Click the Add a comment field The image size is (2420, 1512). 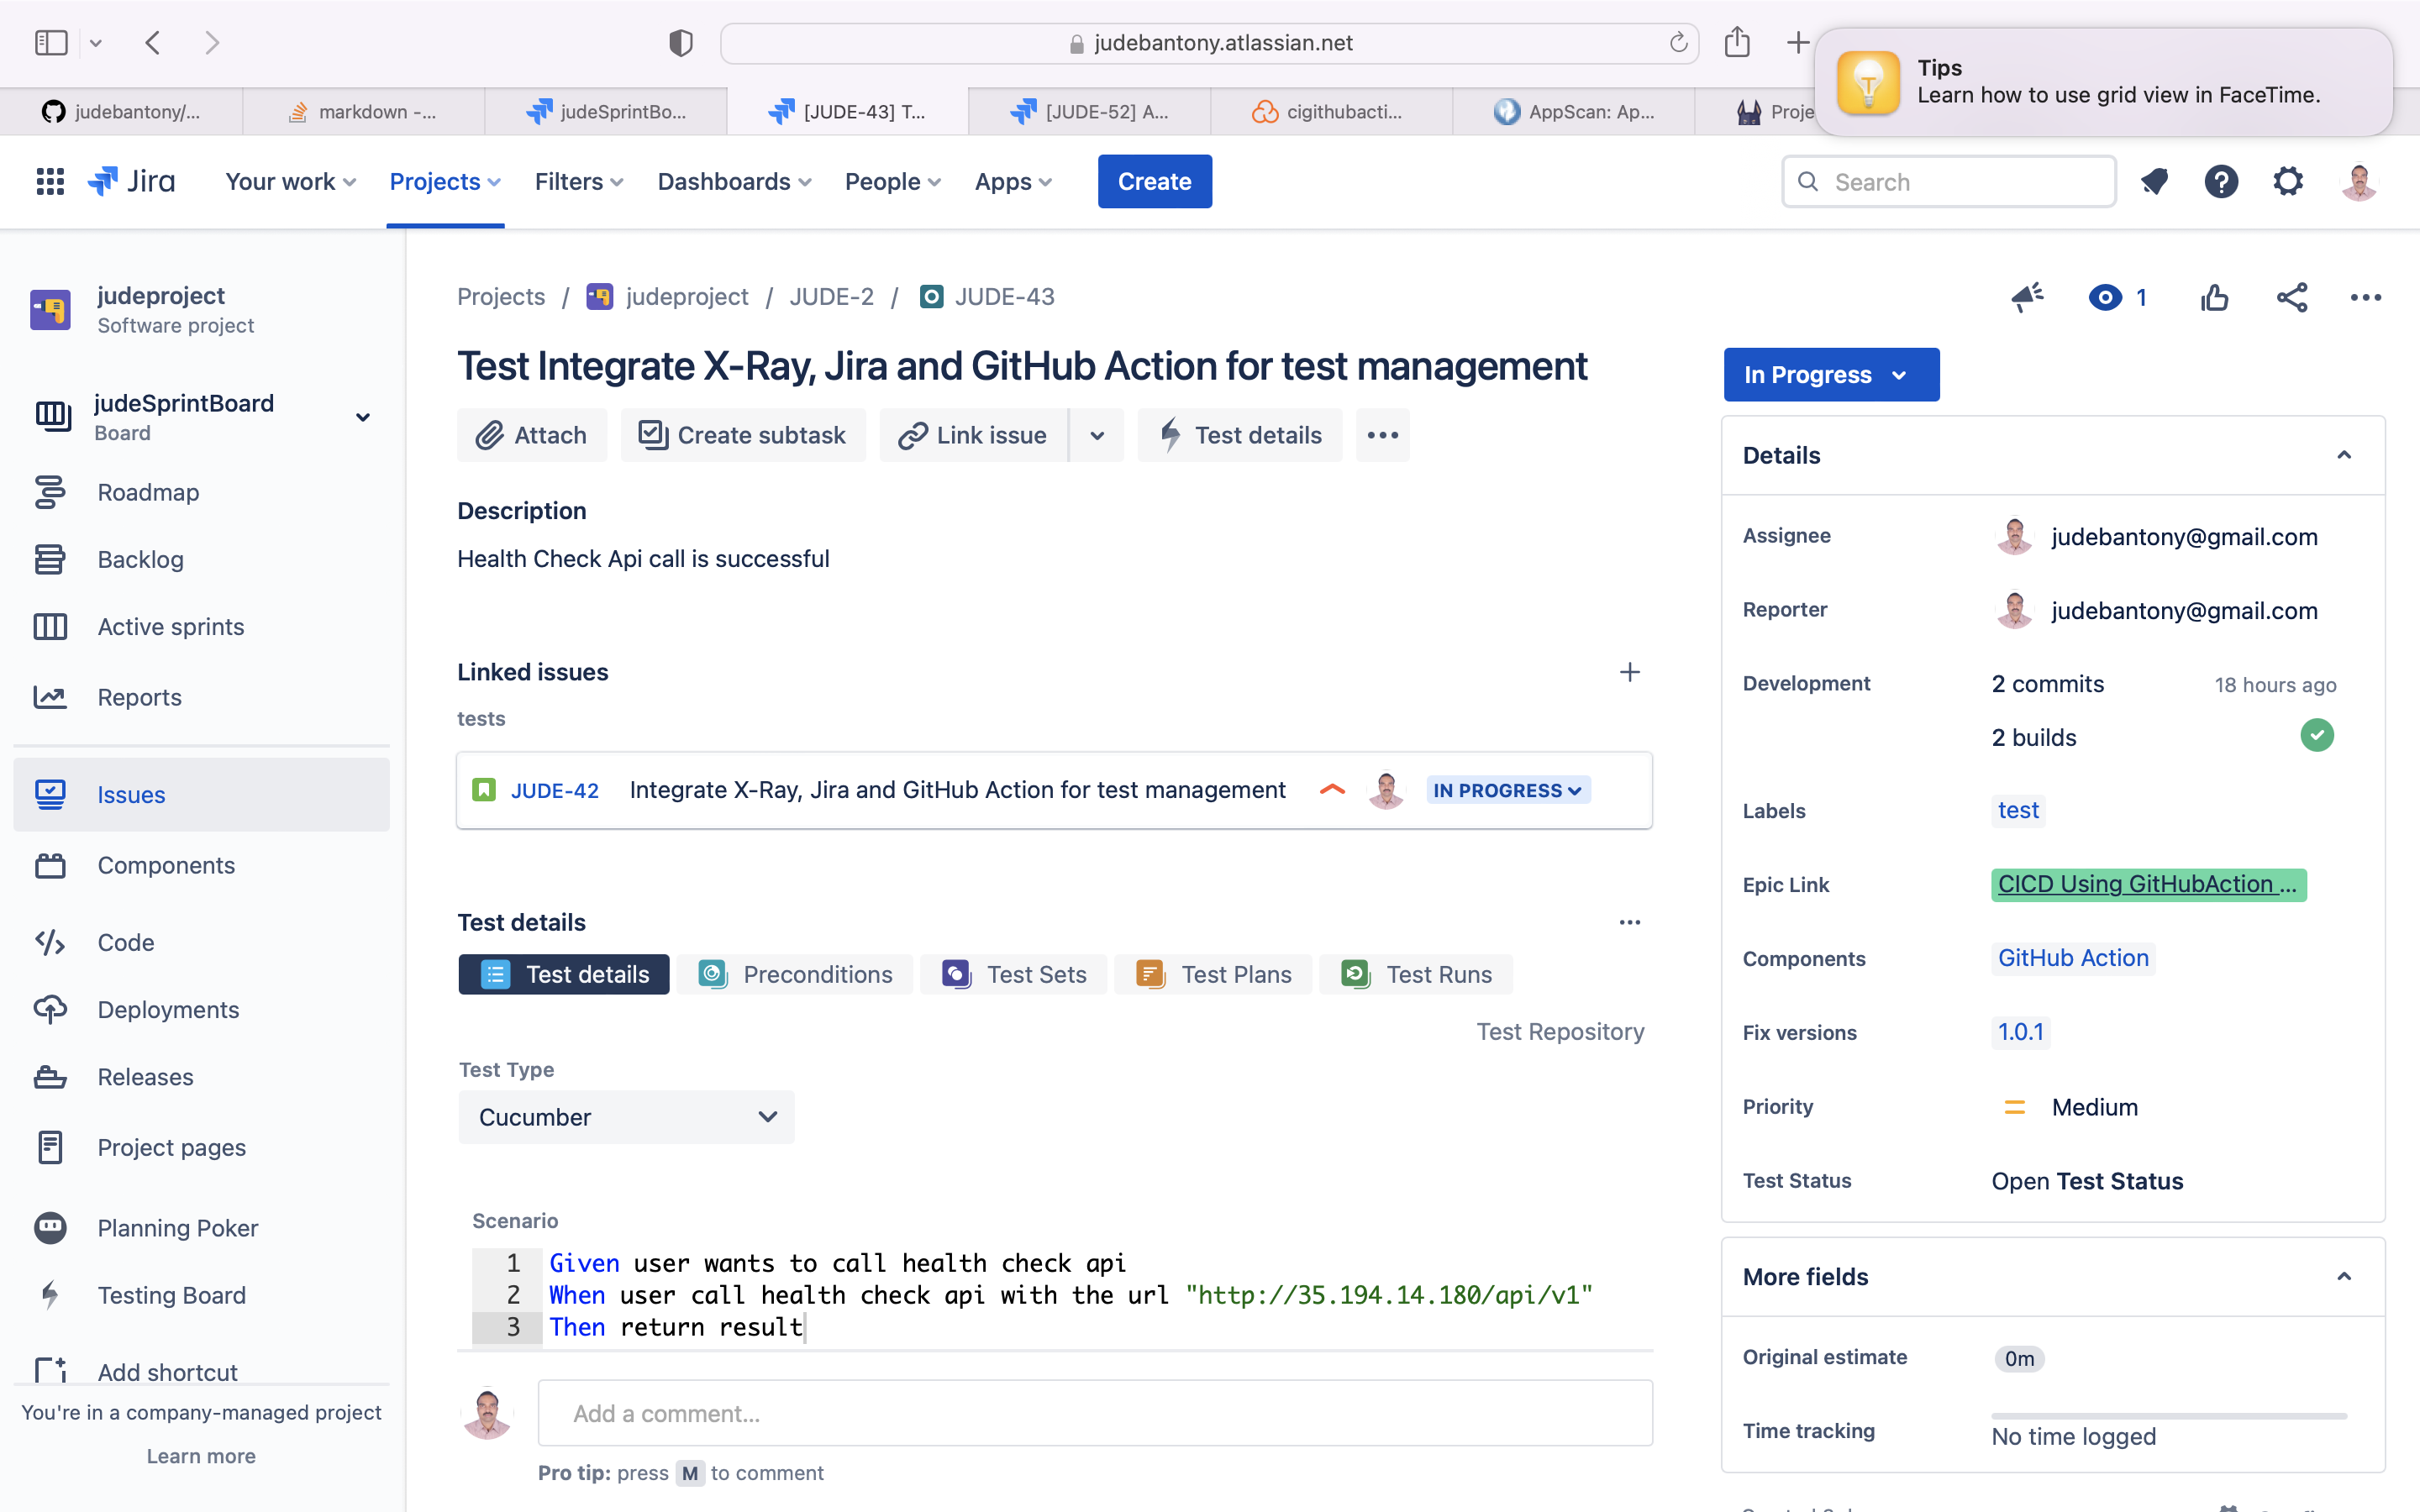click(x=1094, y=1413)
